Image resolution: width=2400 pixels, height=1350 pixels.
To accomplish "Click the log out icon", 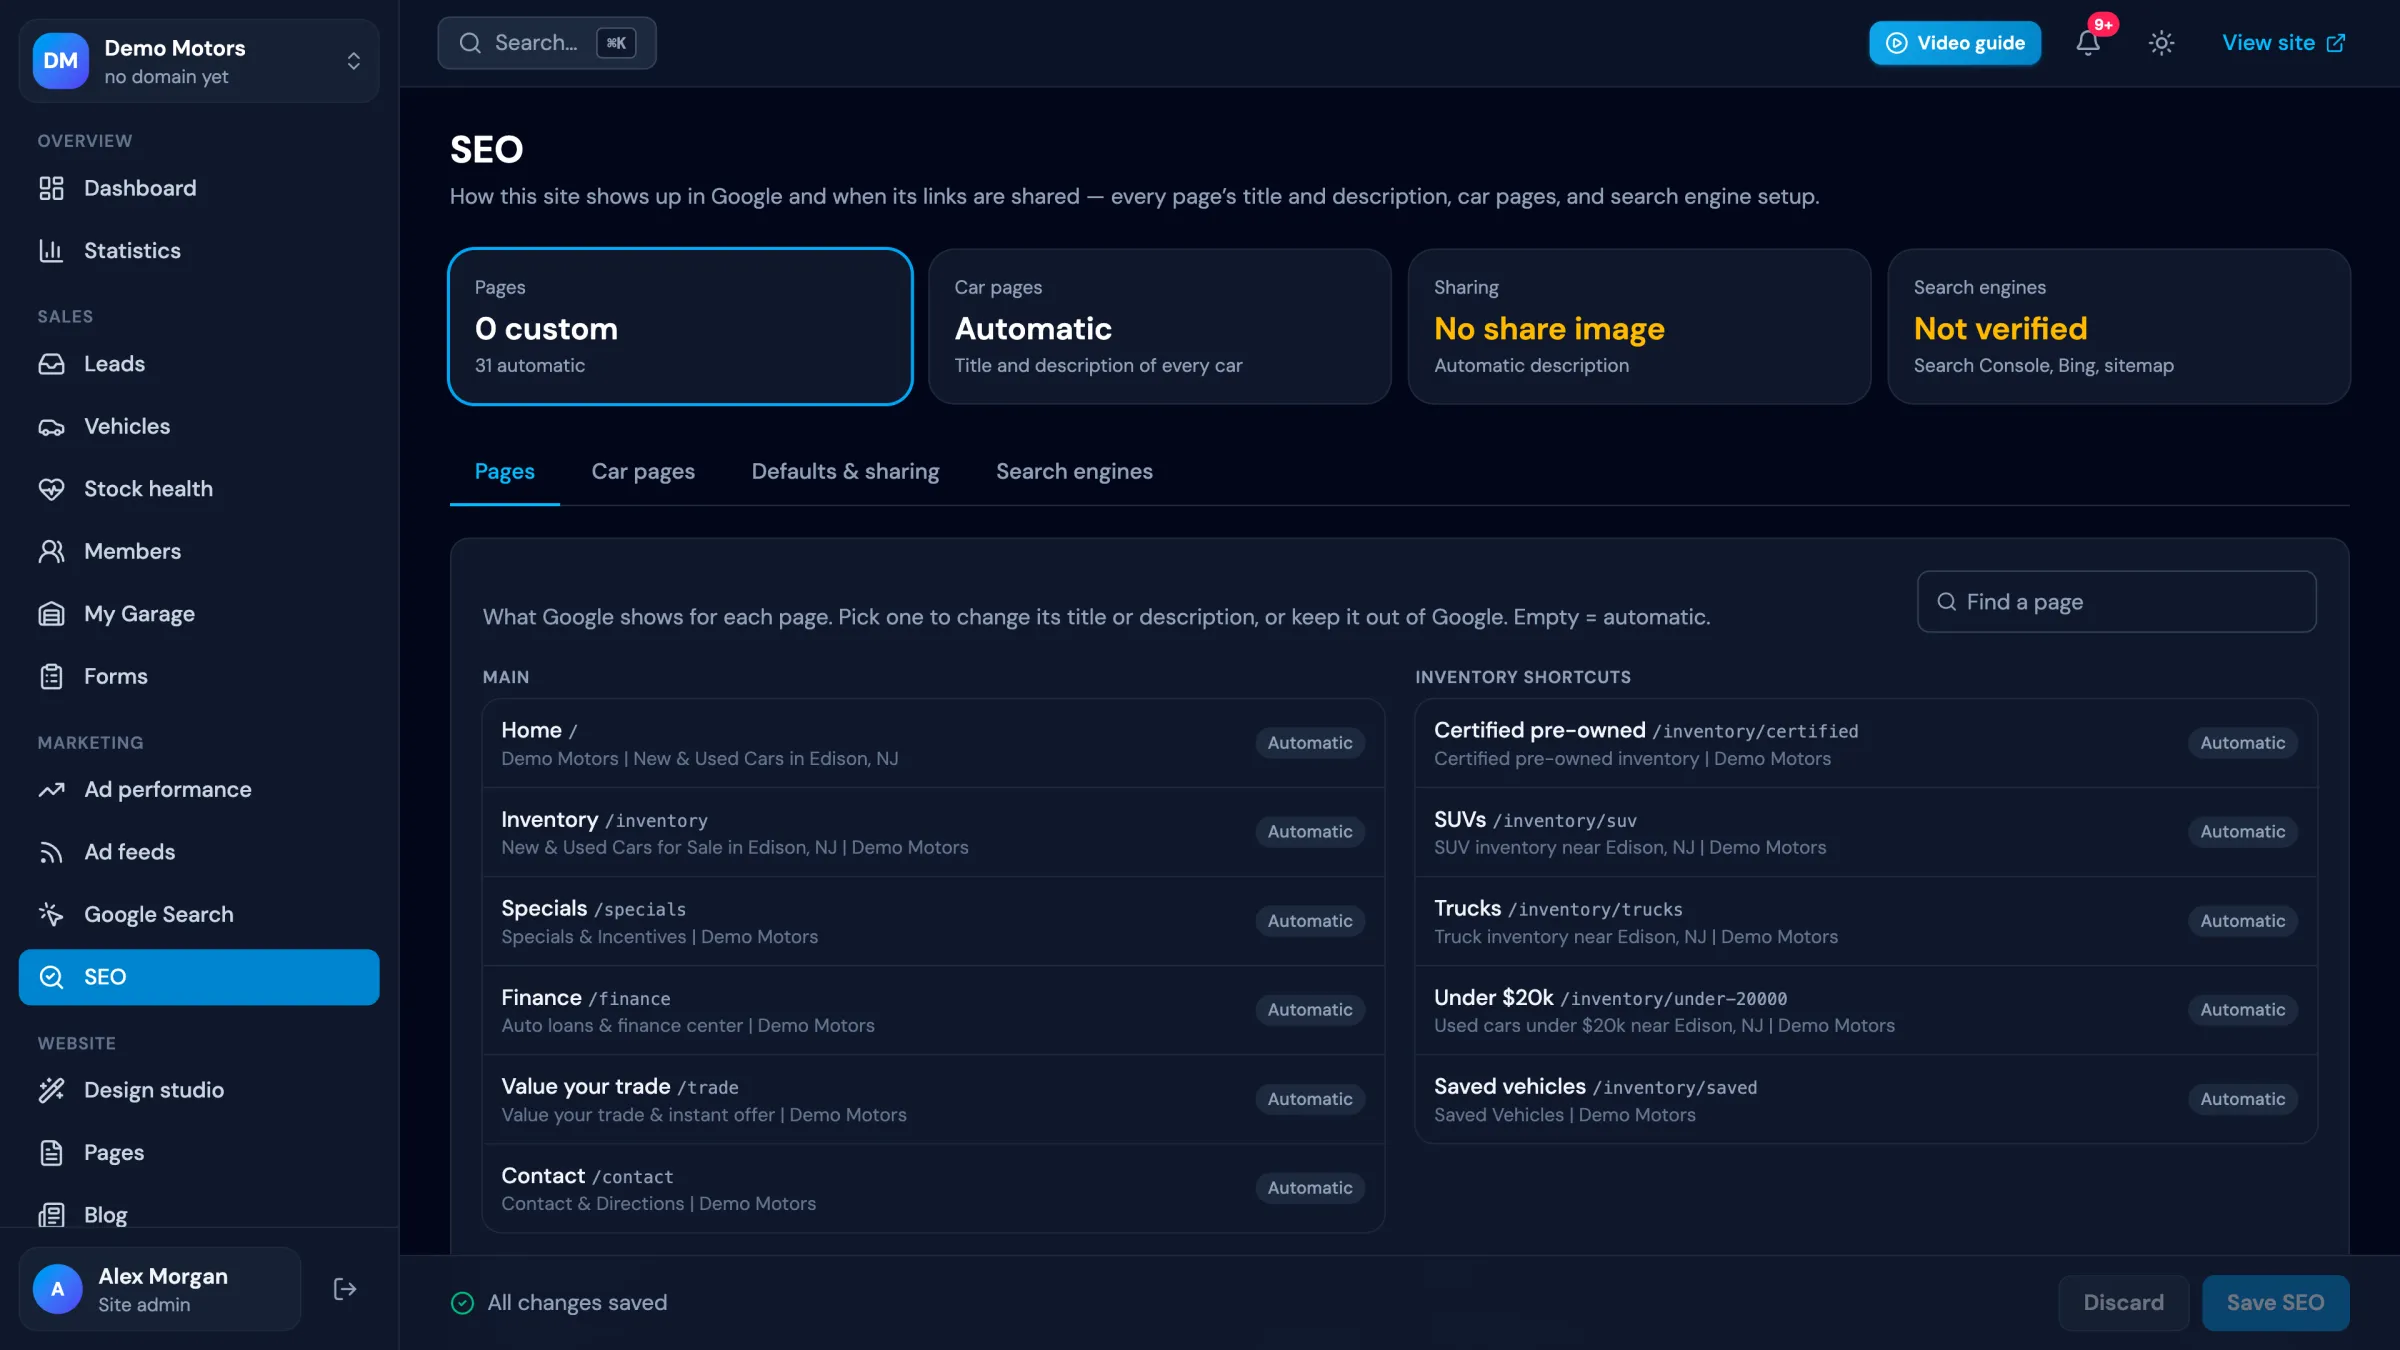I will pyautogui.click(x=344, y=1289).
